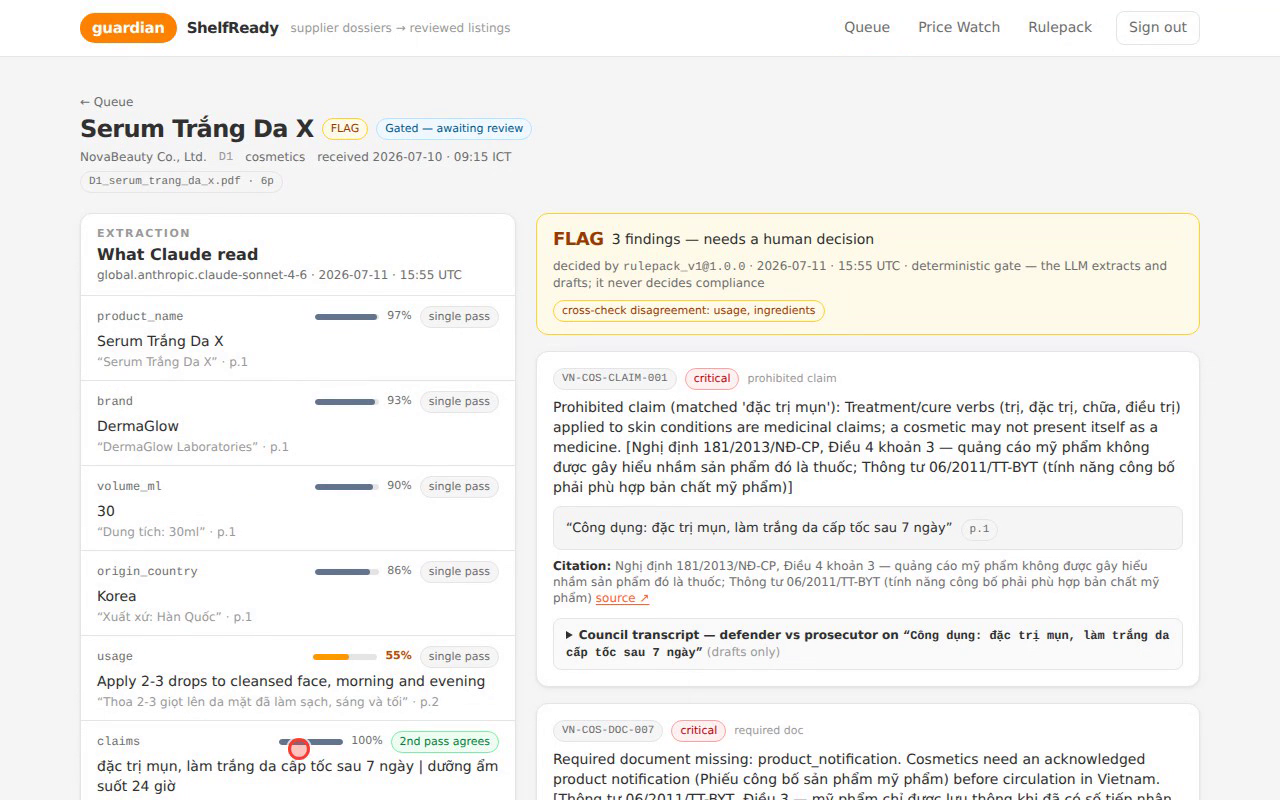This screenshot has height=800, width=1280.
Task: Click the '3 findings — needs a human decision' text
Action: (743, 239)
